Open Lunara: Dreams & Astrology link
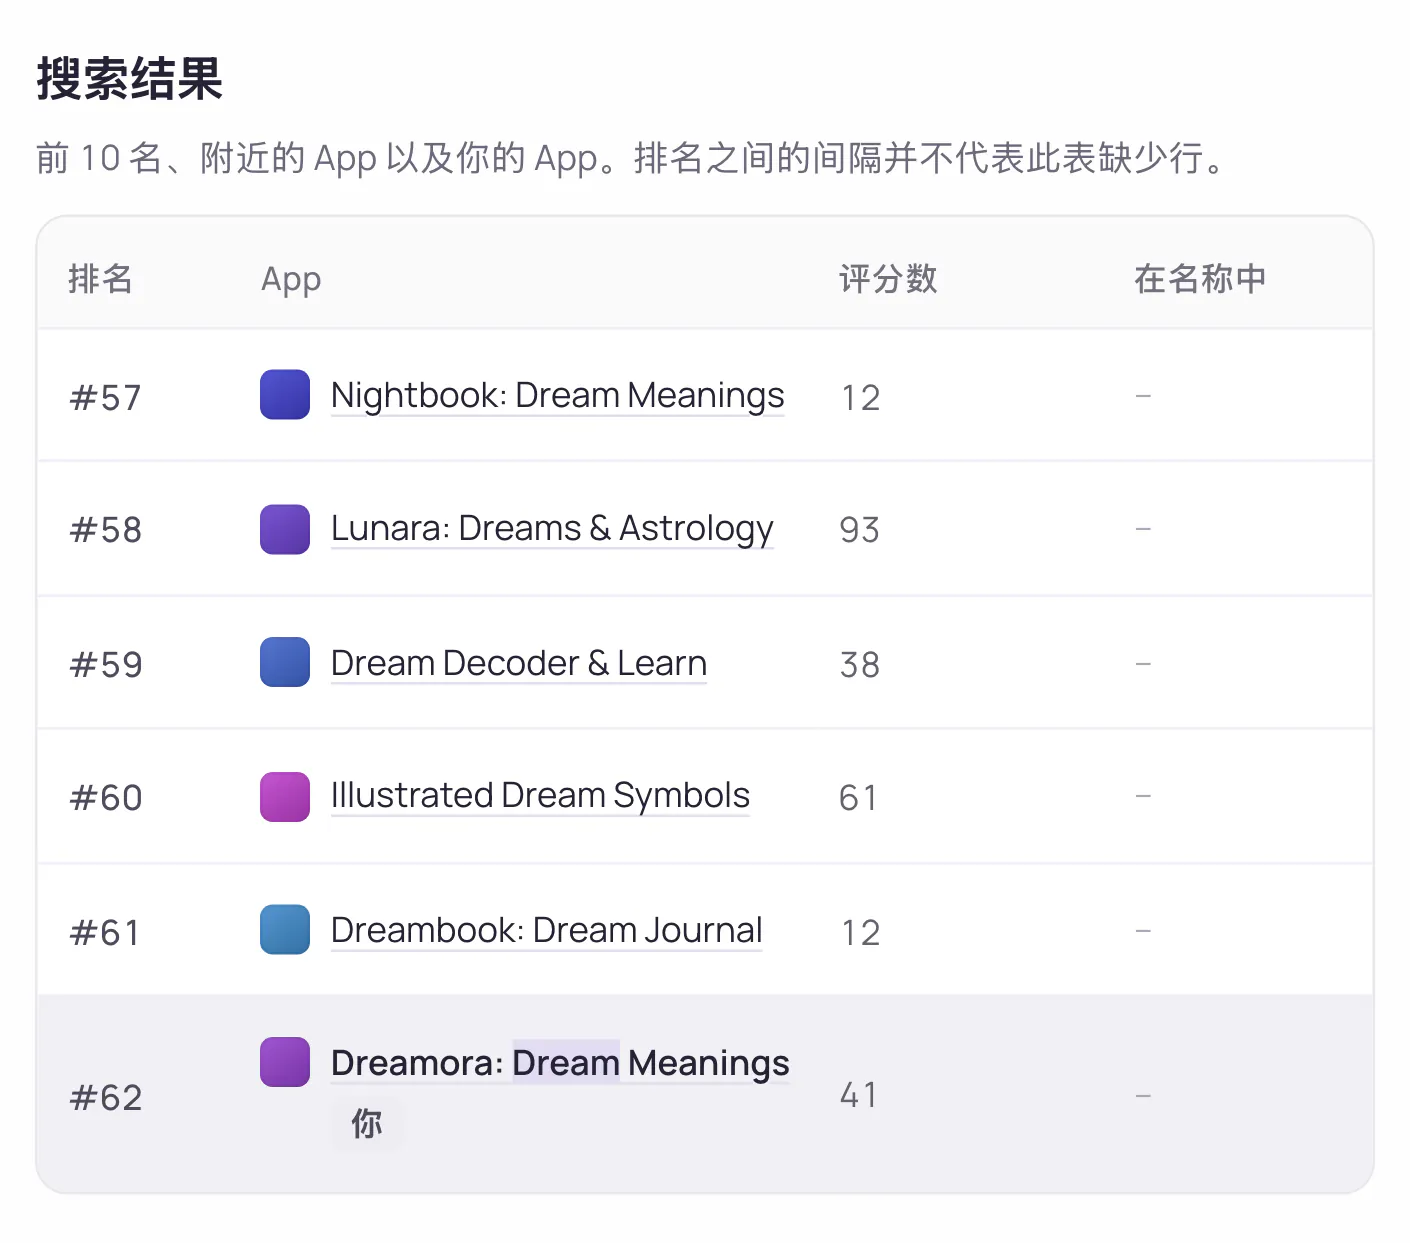1410x1243 pixels. click(x=552, y=529)
